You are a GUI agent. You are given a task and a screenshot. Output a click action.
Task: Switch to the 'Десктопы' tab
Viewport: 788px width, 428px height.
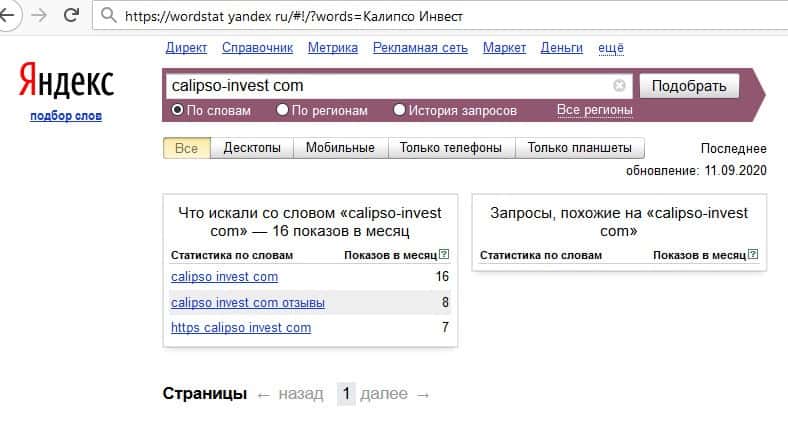pos(252,148)
